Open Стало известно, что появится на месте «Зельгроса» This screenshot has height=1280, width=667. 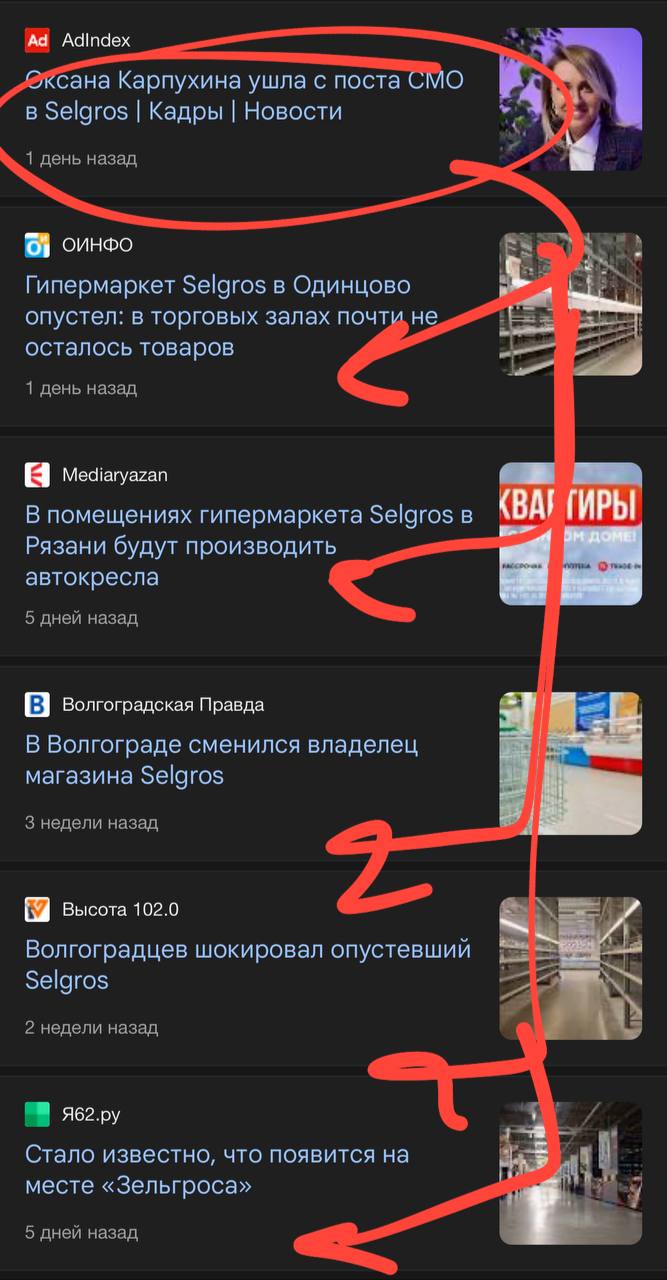pyautogui.click(x=217, y=1170)
